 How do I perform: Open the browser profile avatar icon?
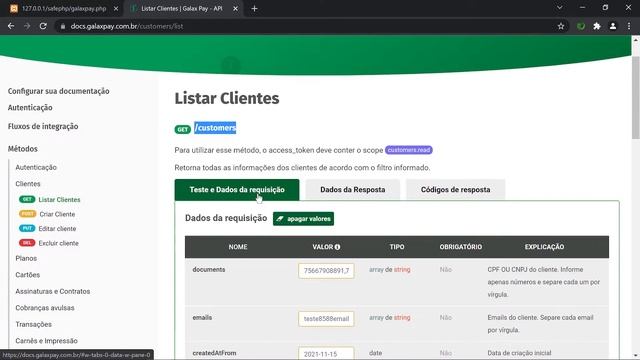[x=613, y=26]
